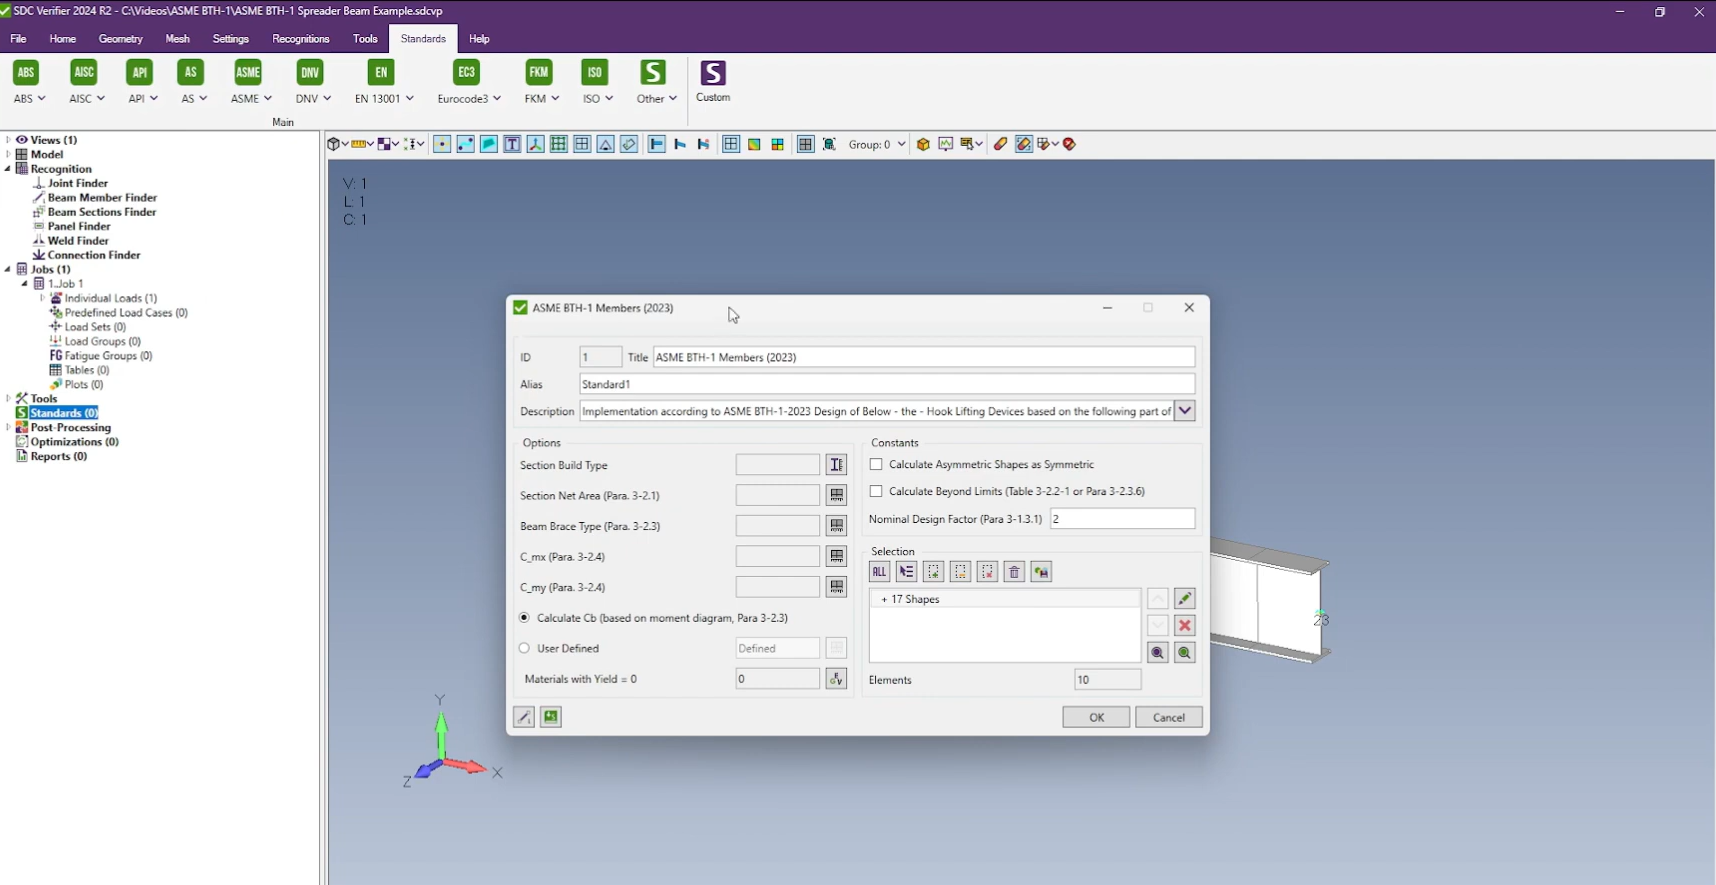1716x885 pixels.
Task: Click the trash icon to clear selection
Action: pos(1014,572)
